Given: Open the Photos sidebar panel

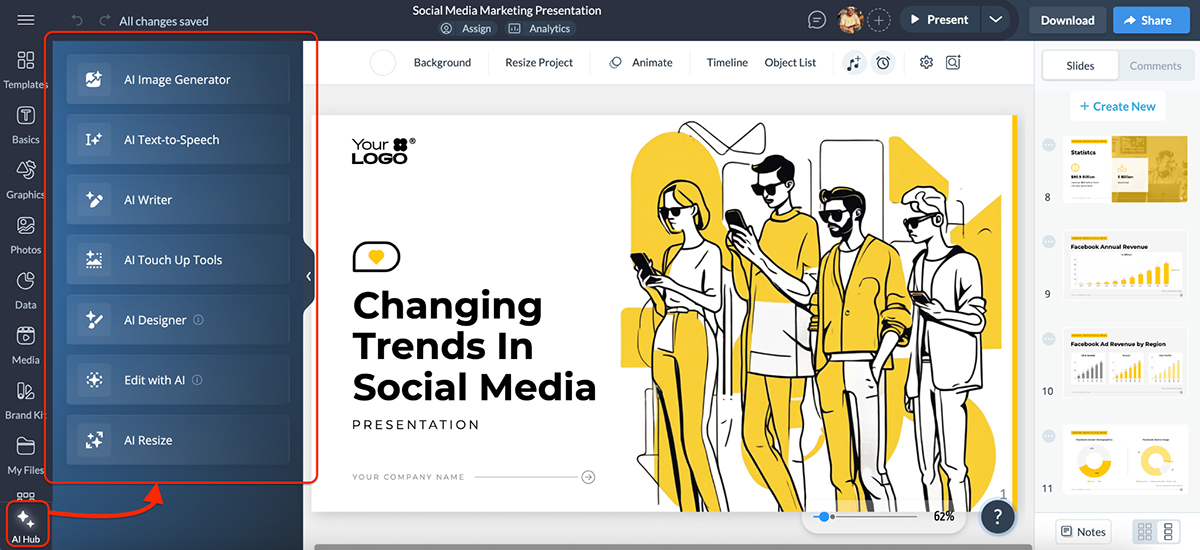Looking at the screenshot, I should coord(26,235).
